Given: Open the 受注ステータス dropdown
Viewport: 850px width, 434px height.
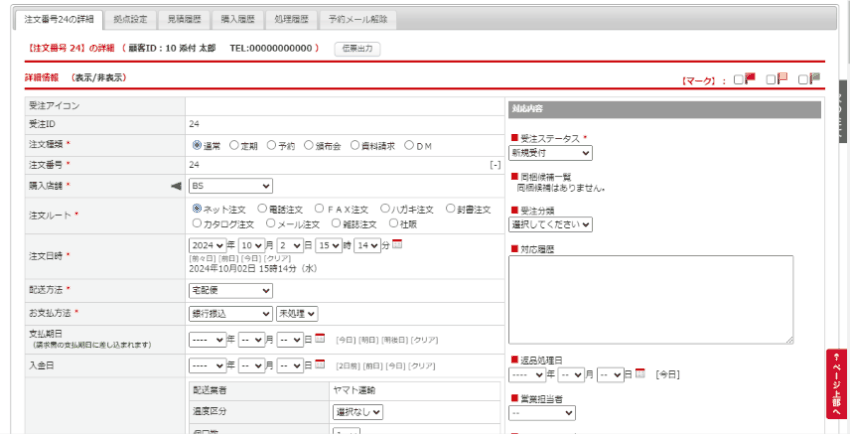Looking at the screenshot, I should tap(550, 153).
